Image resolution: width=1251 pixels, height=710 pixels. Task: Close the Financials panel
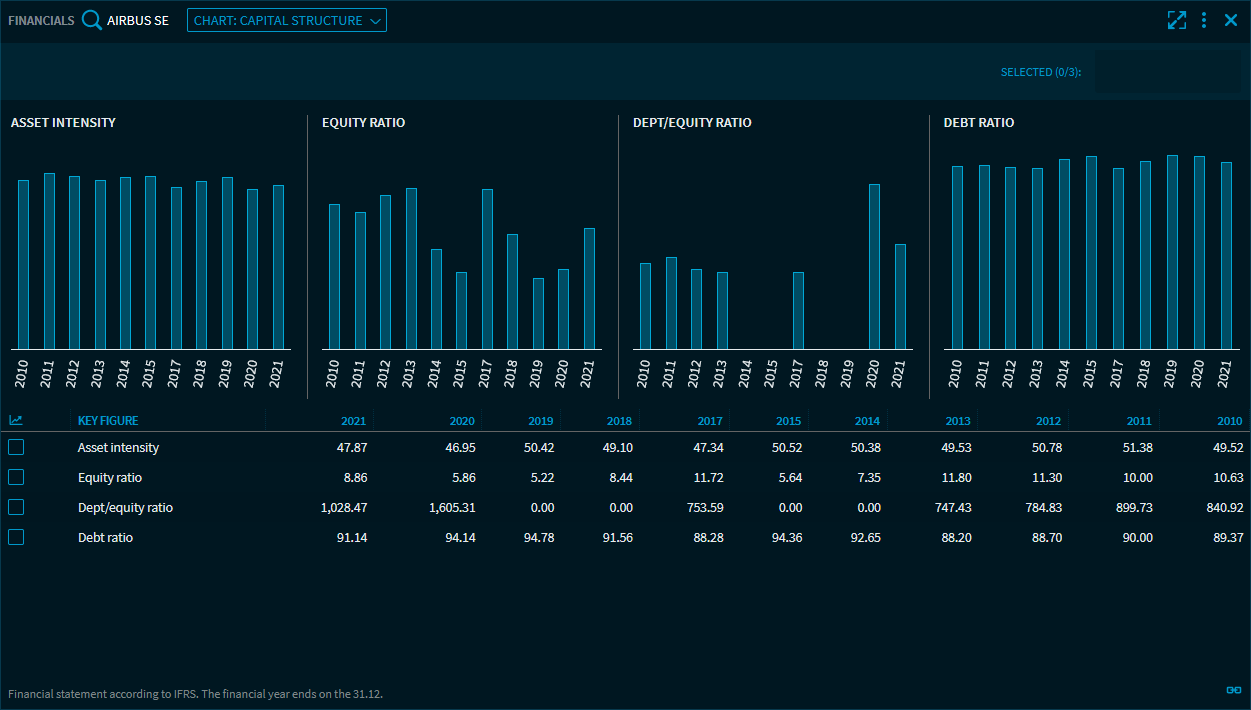(x=1231, y=20)
